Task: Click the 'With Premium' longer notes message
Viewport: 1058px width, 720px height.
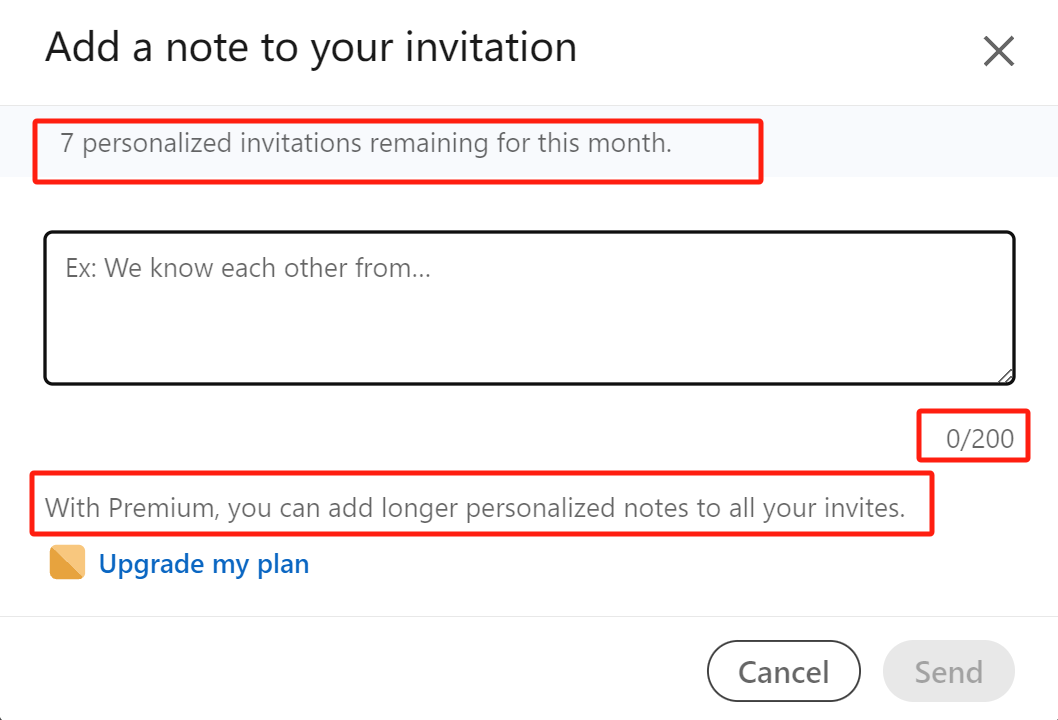Action: pos(475,508)
